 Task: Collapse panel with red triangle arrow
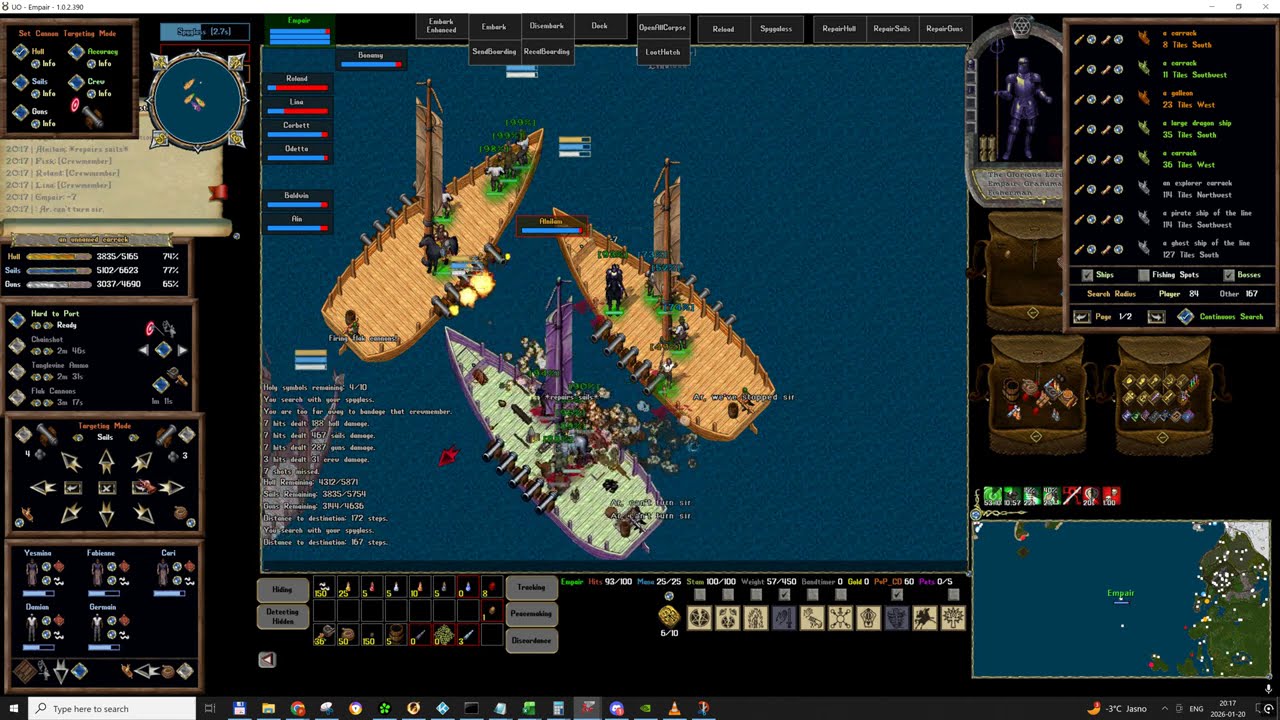267,659
